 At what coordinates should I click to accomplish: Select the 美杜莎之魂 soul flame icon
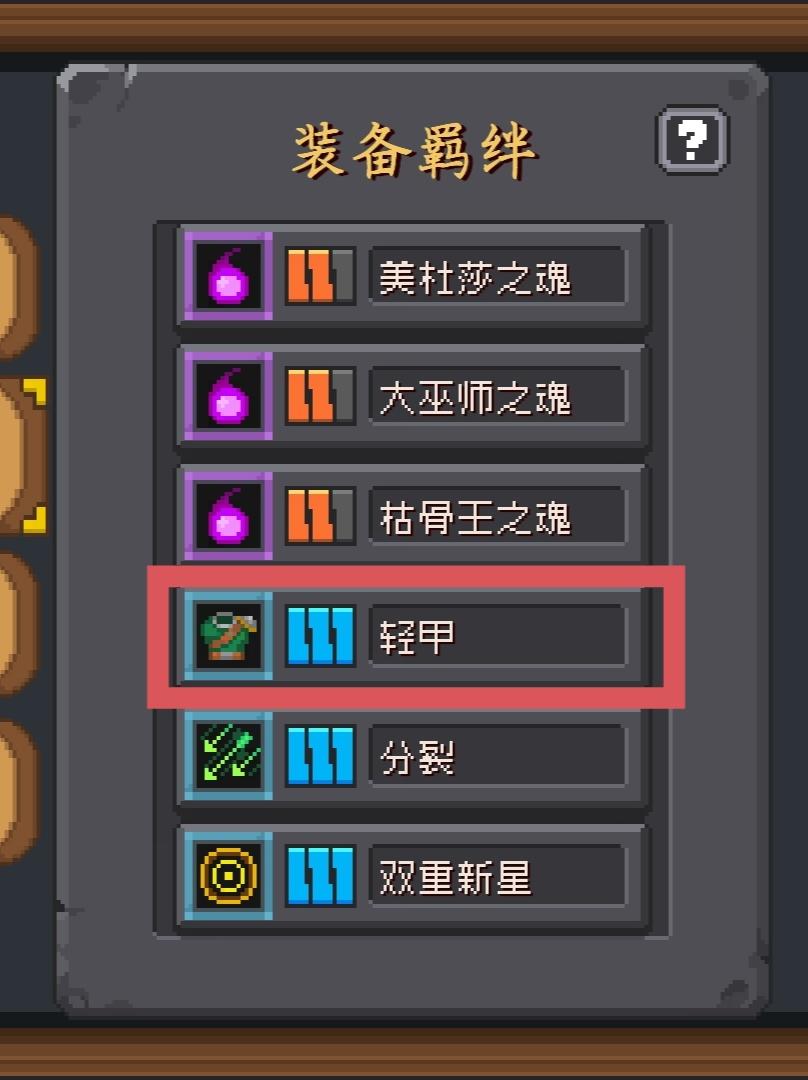click(228, 276)
